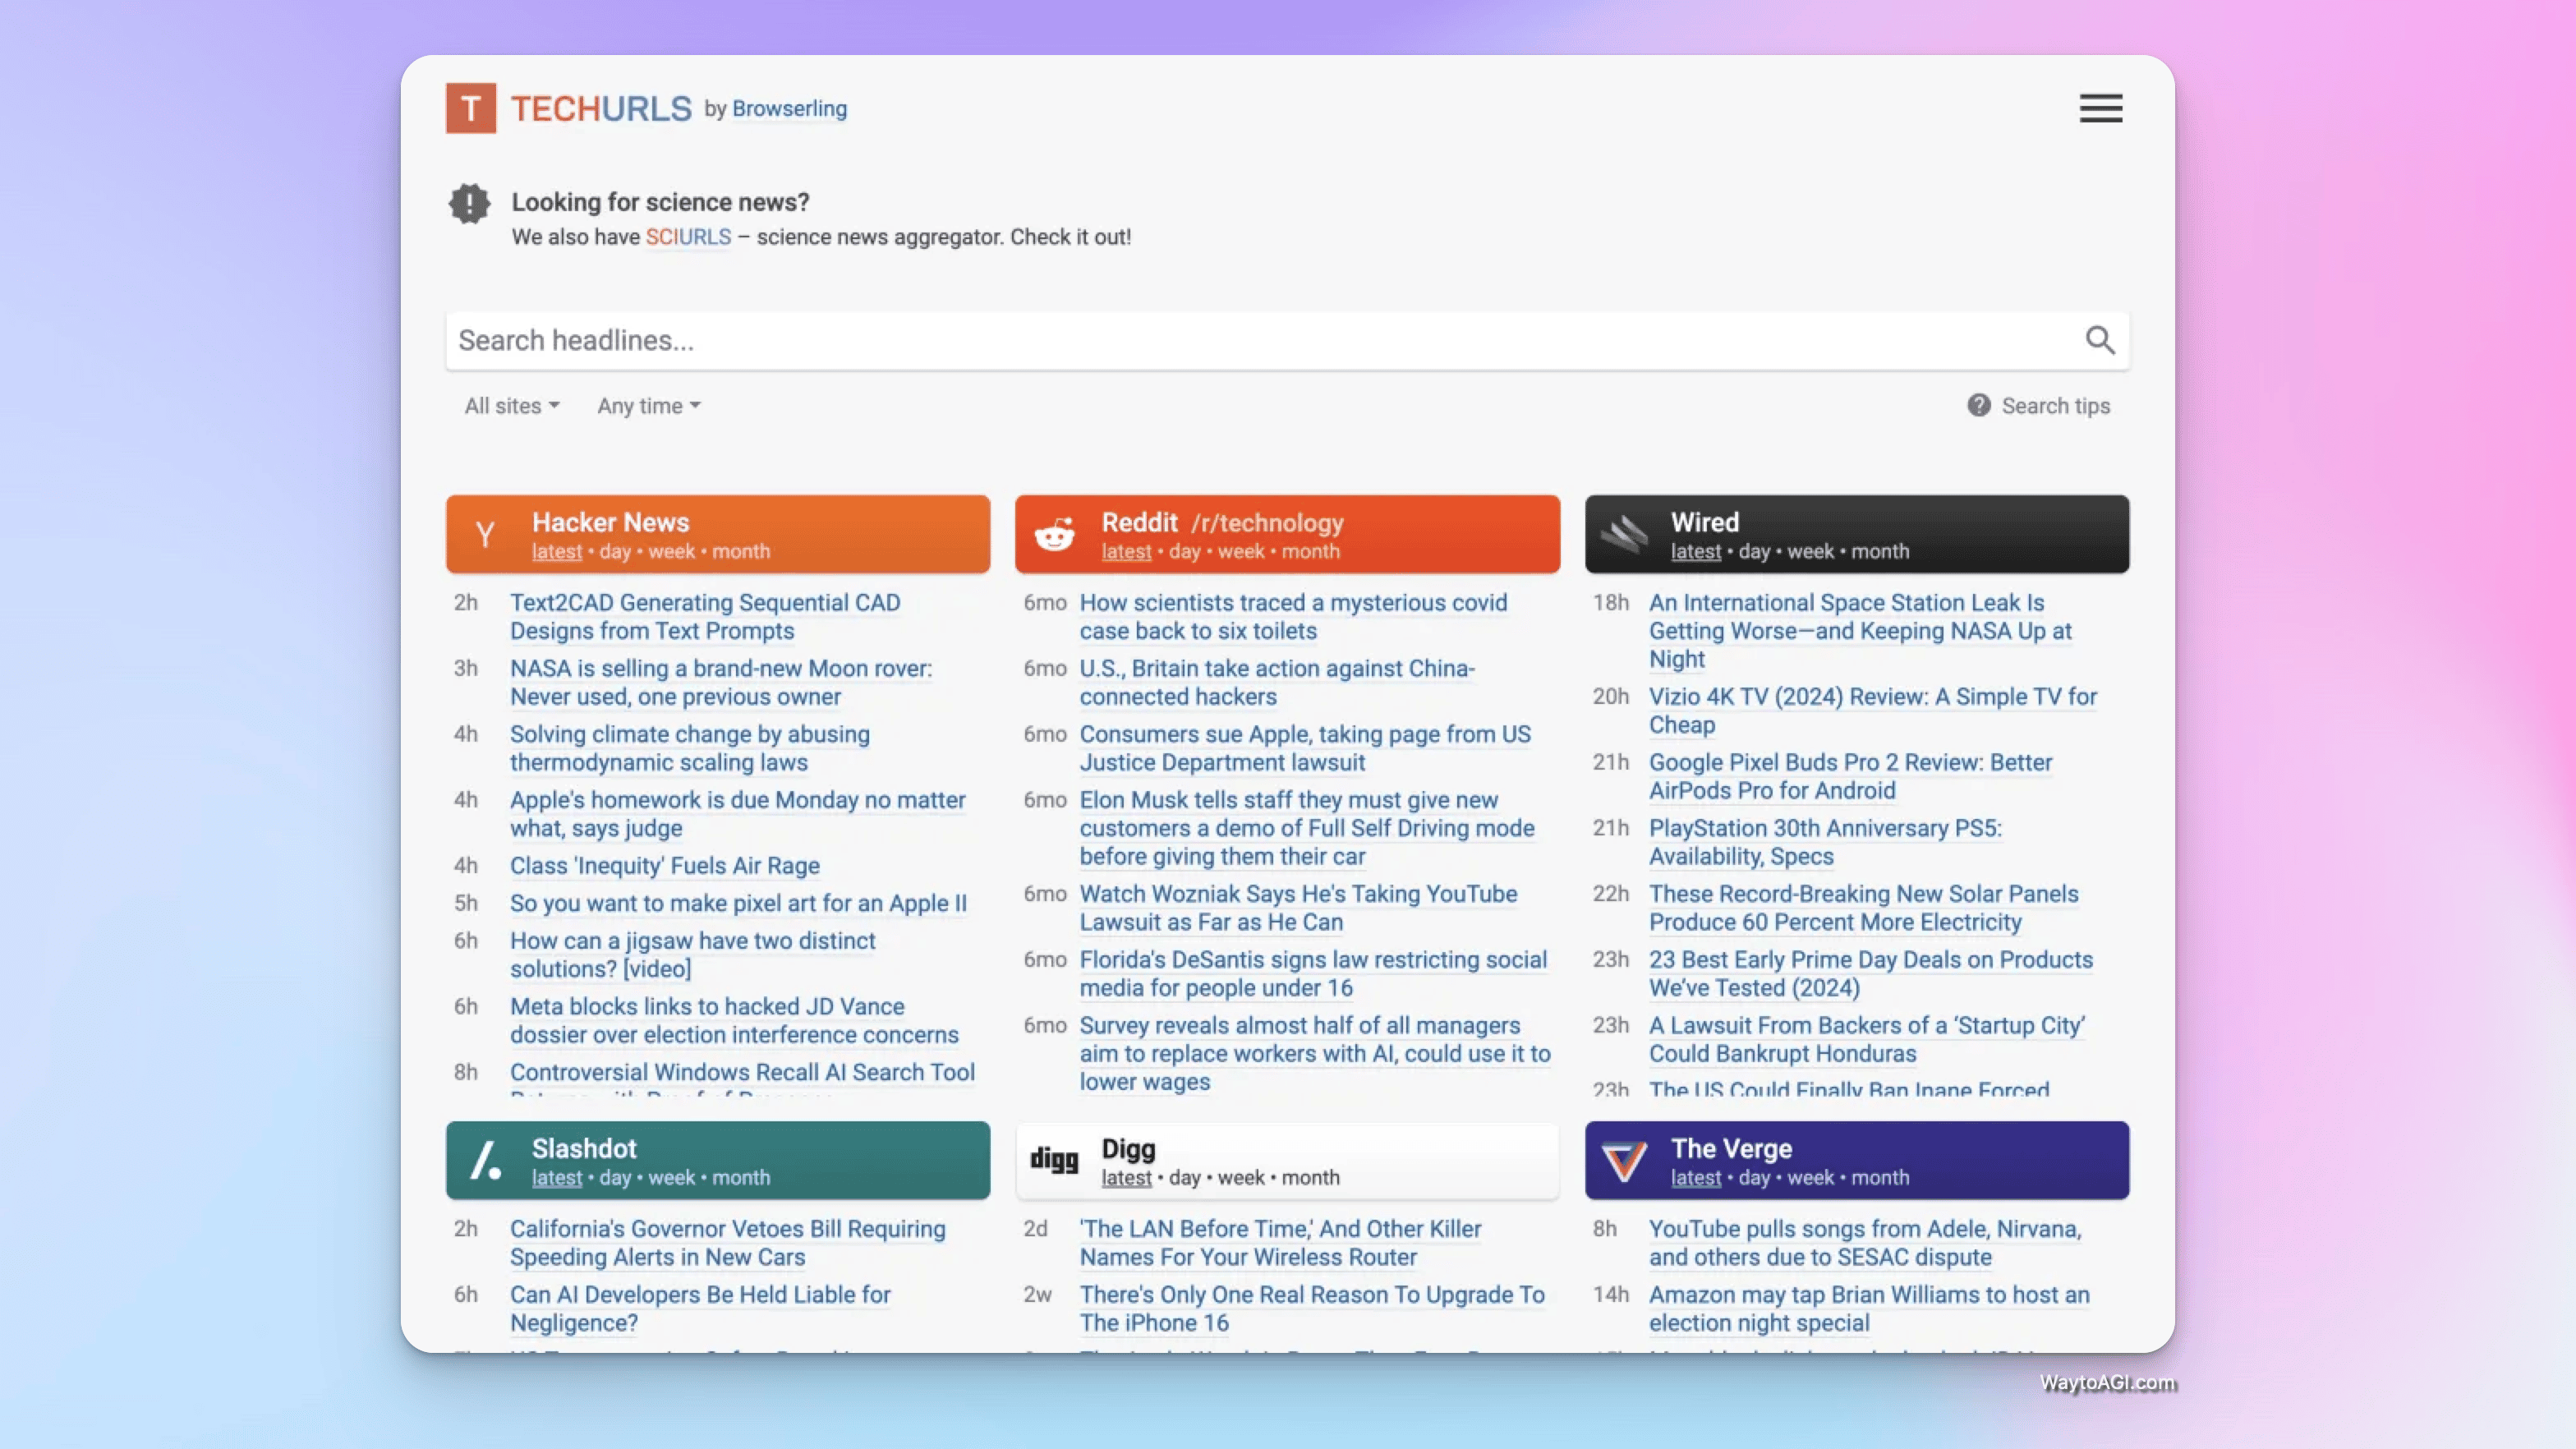This screenshot has height=1449, width=2576.
Task: Open 'Elon Musk tells staff' headline
Action: pyautogui.click(x=1307, y=828)
